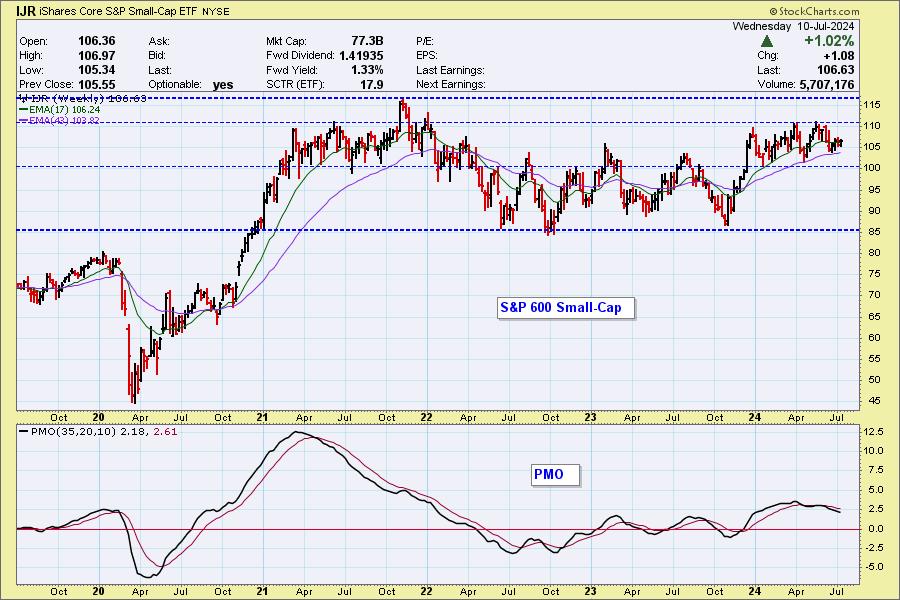Click the Fwd Dividend value 1.41935

[361, 56]
